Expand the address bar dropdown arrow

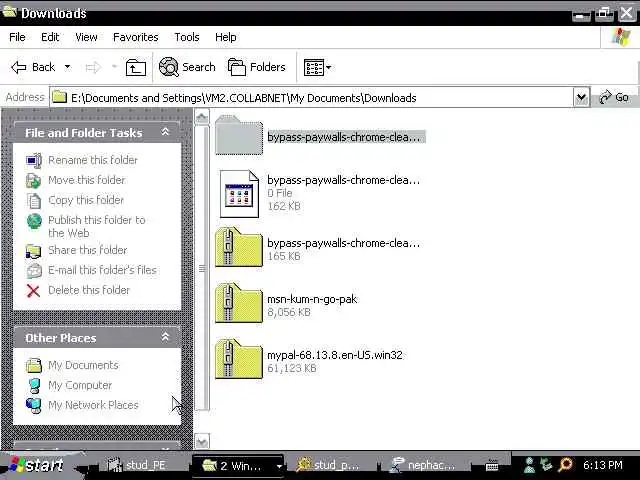[x=582, y=98]
